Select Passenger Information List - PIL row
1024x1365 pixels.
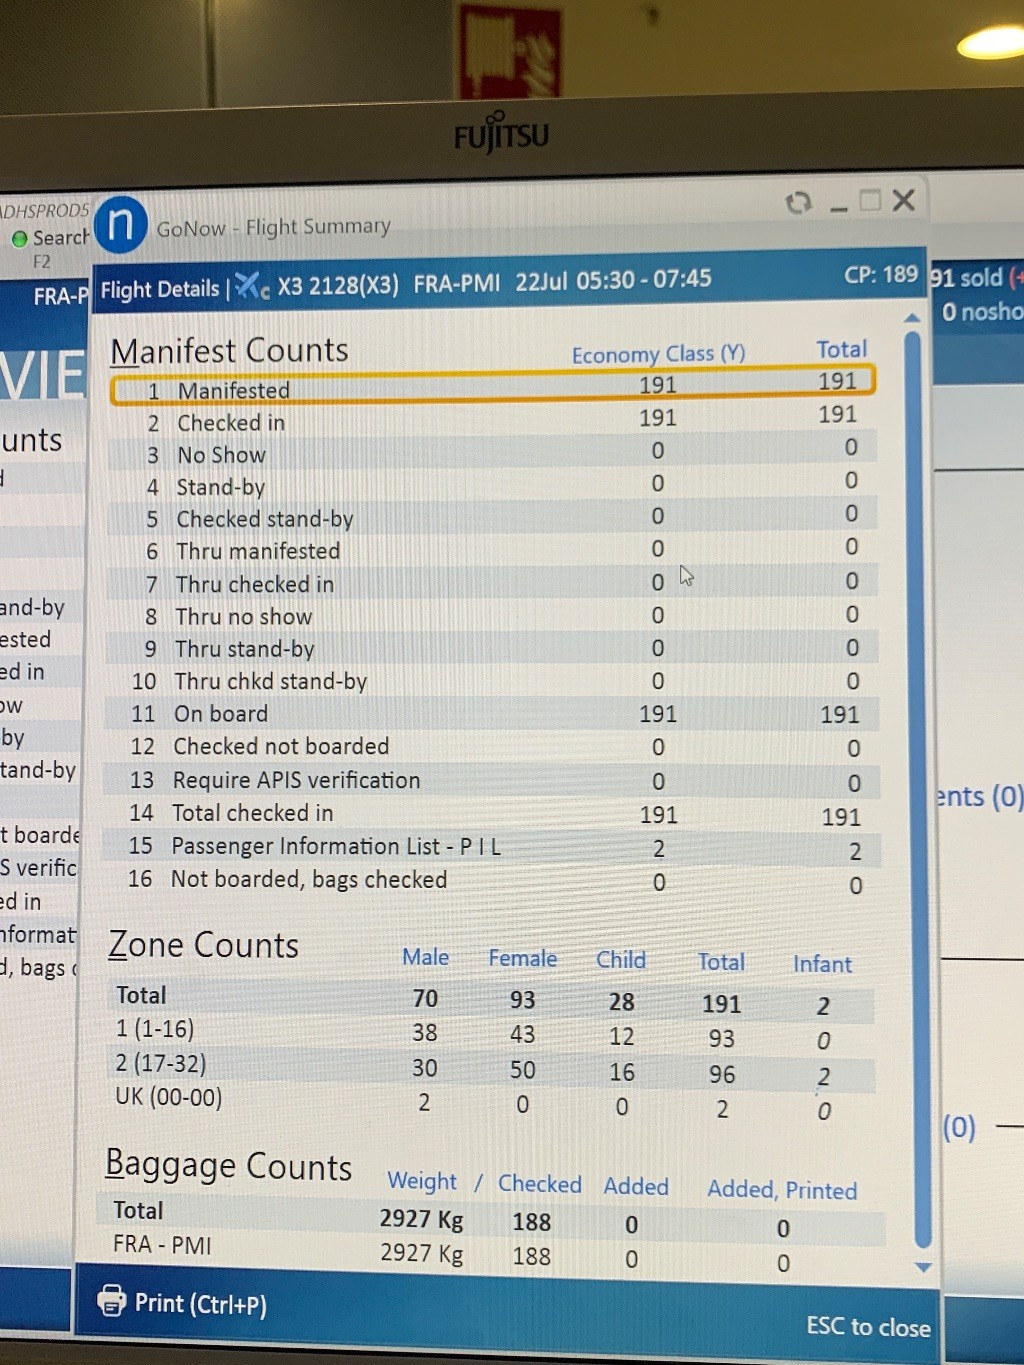[x=492, y=847]
